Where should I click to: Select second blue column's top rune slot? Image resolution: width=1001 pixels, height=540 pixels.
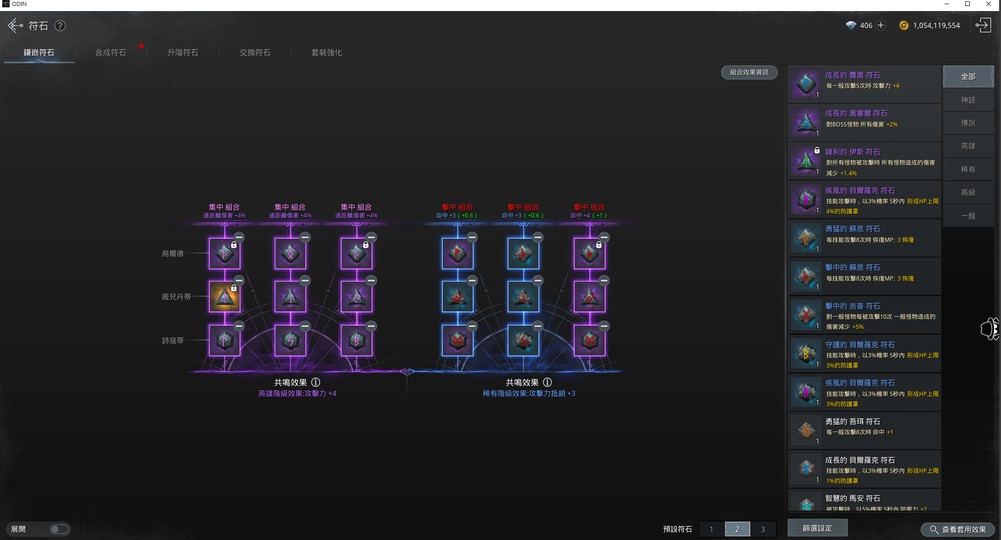click(523, 253)
